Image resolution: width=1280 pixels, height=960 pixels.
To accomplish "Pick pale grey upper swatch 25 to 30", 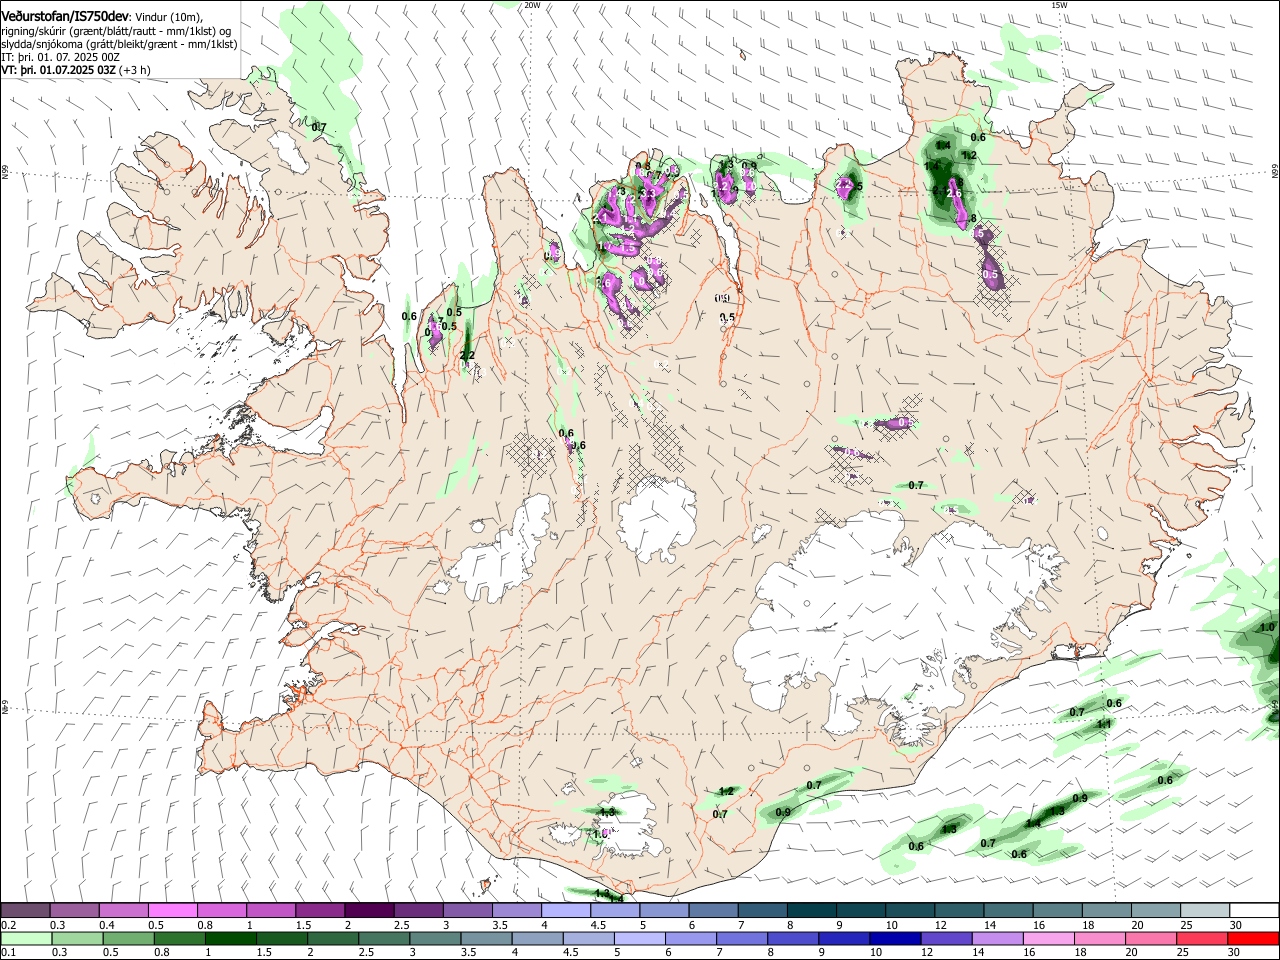I will 1206,910.
